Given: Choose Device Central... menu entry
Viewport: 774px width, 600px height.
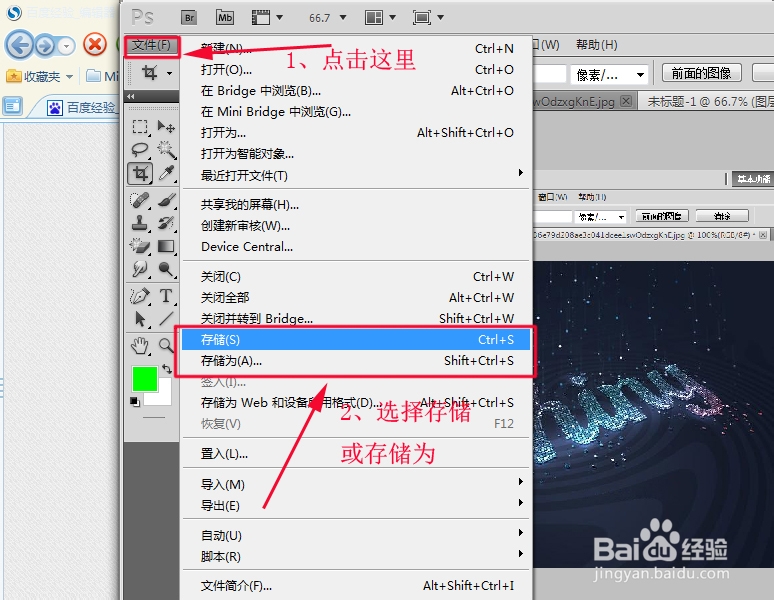Looking at the screenshot, I should [x=355, y=247].
